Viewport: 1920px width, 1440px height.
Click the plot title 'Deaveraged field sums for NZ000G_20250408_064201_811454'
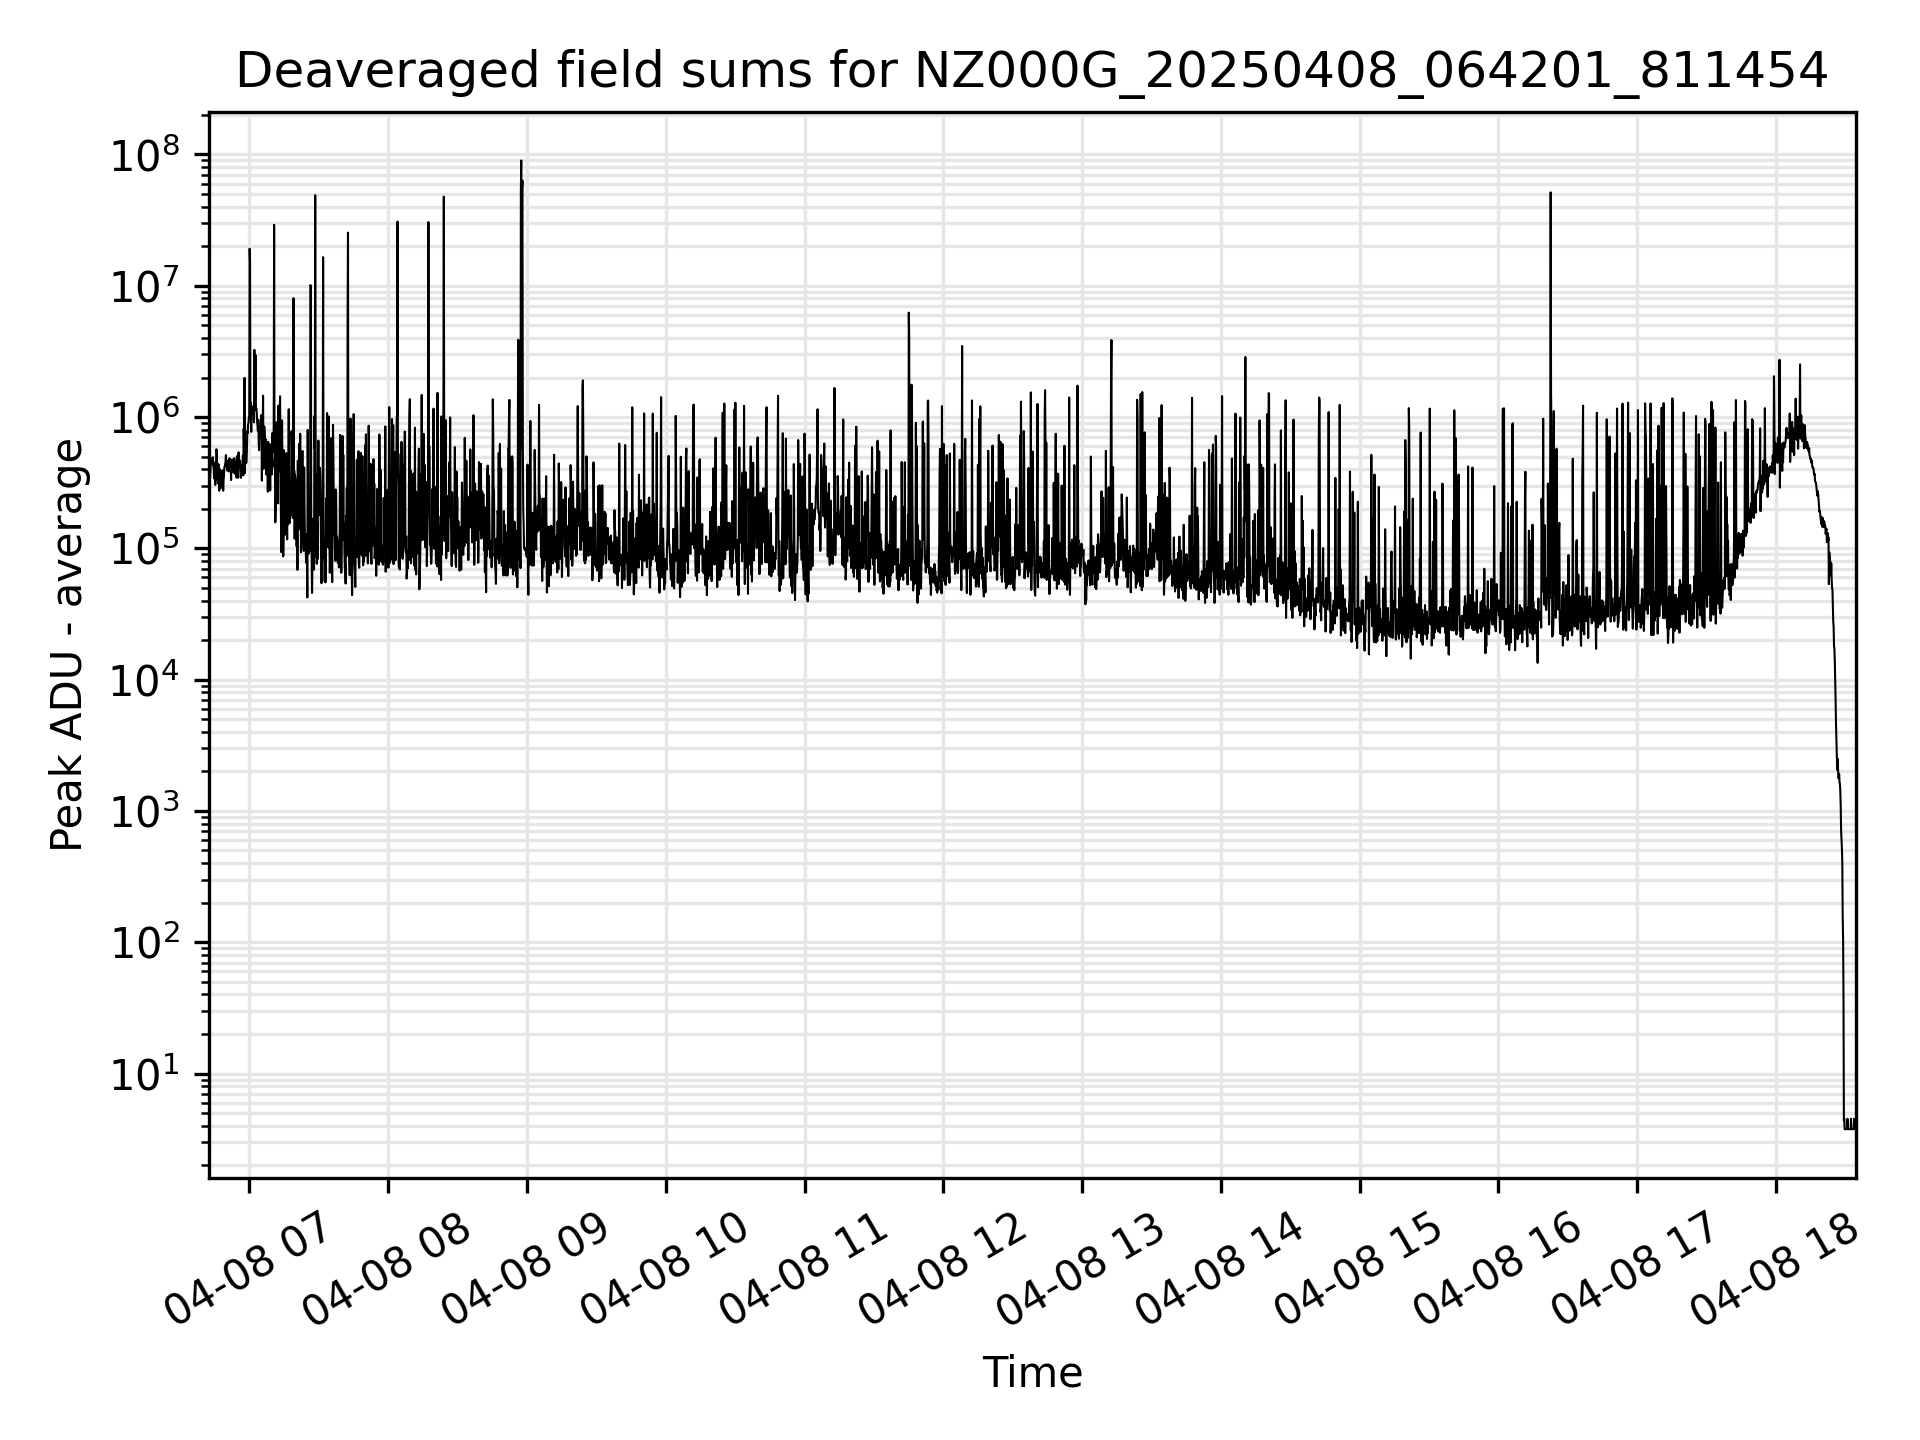point(1032,71)
